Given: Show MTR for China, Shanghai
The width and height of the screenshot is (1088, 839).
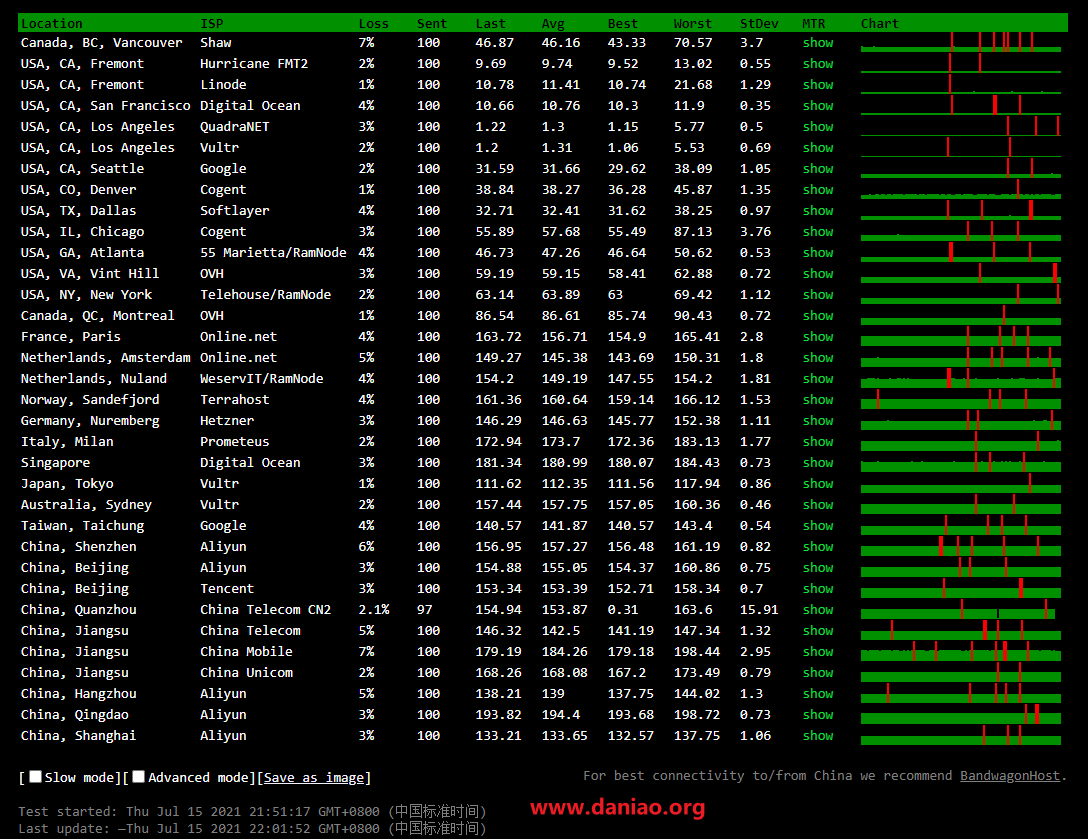Looking at the screenshot, I should [817, 735].
